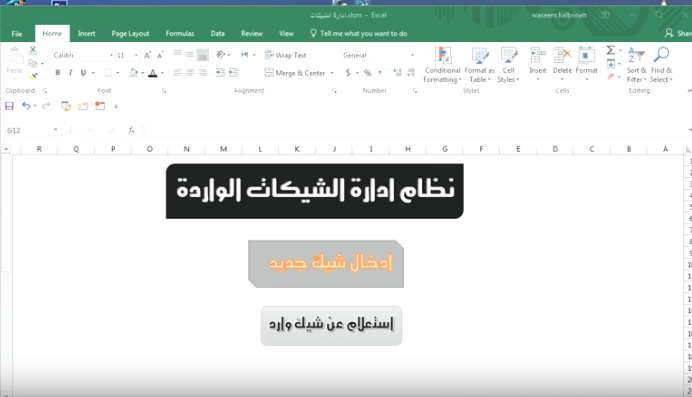The image size is (692, 397).
Task: Click the orange 'ادخال شيك جديد' button
Action: (326, 264)
